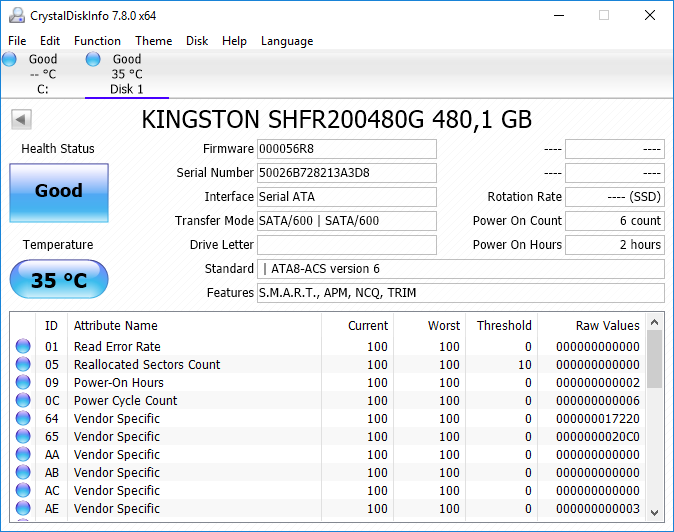Click the Firmware field 000056R8
This screenshot has width=674, height=532.
click(347, 149)
